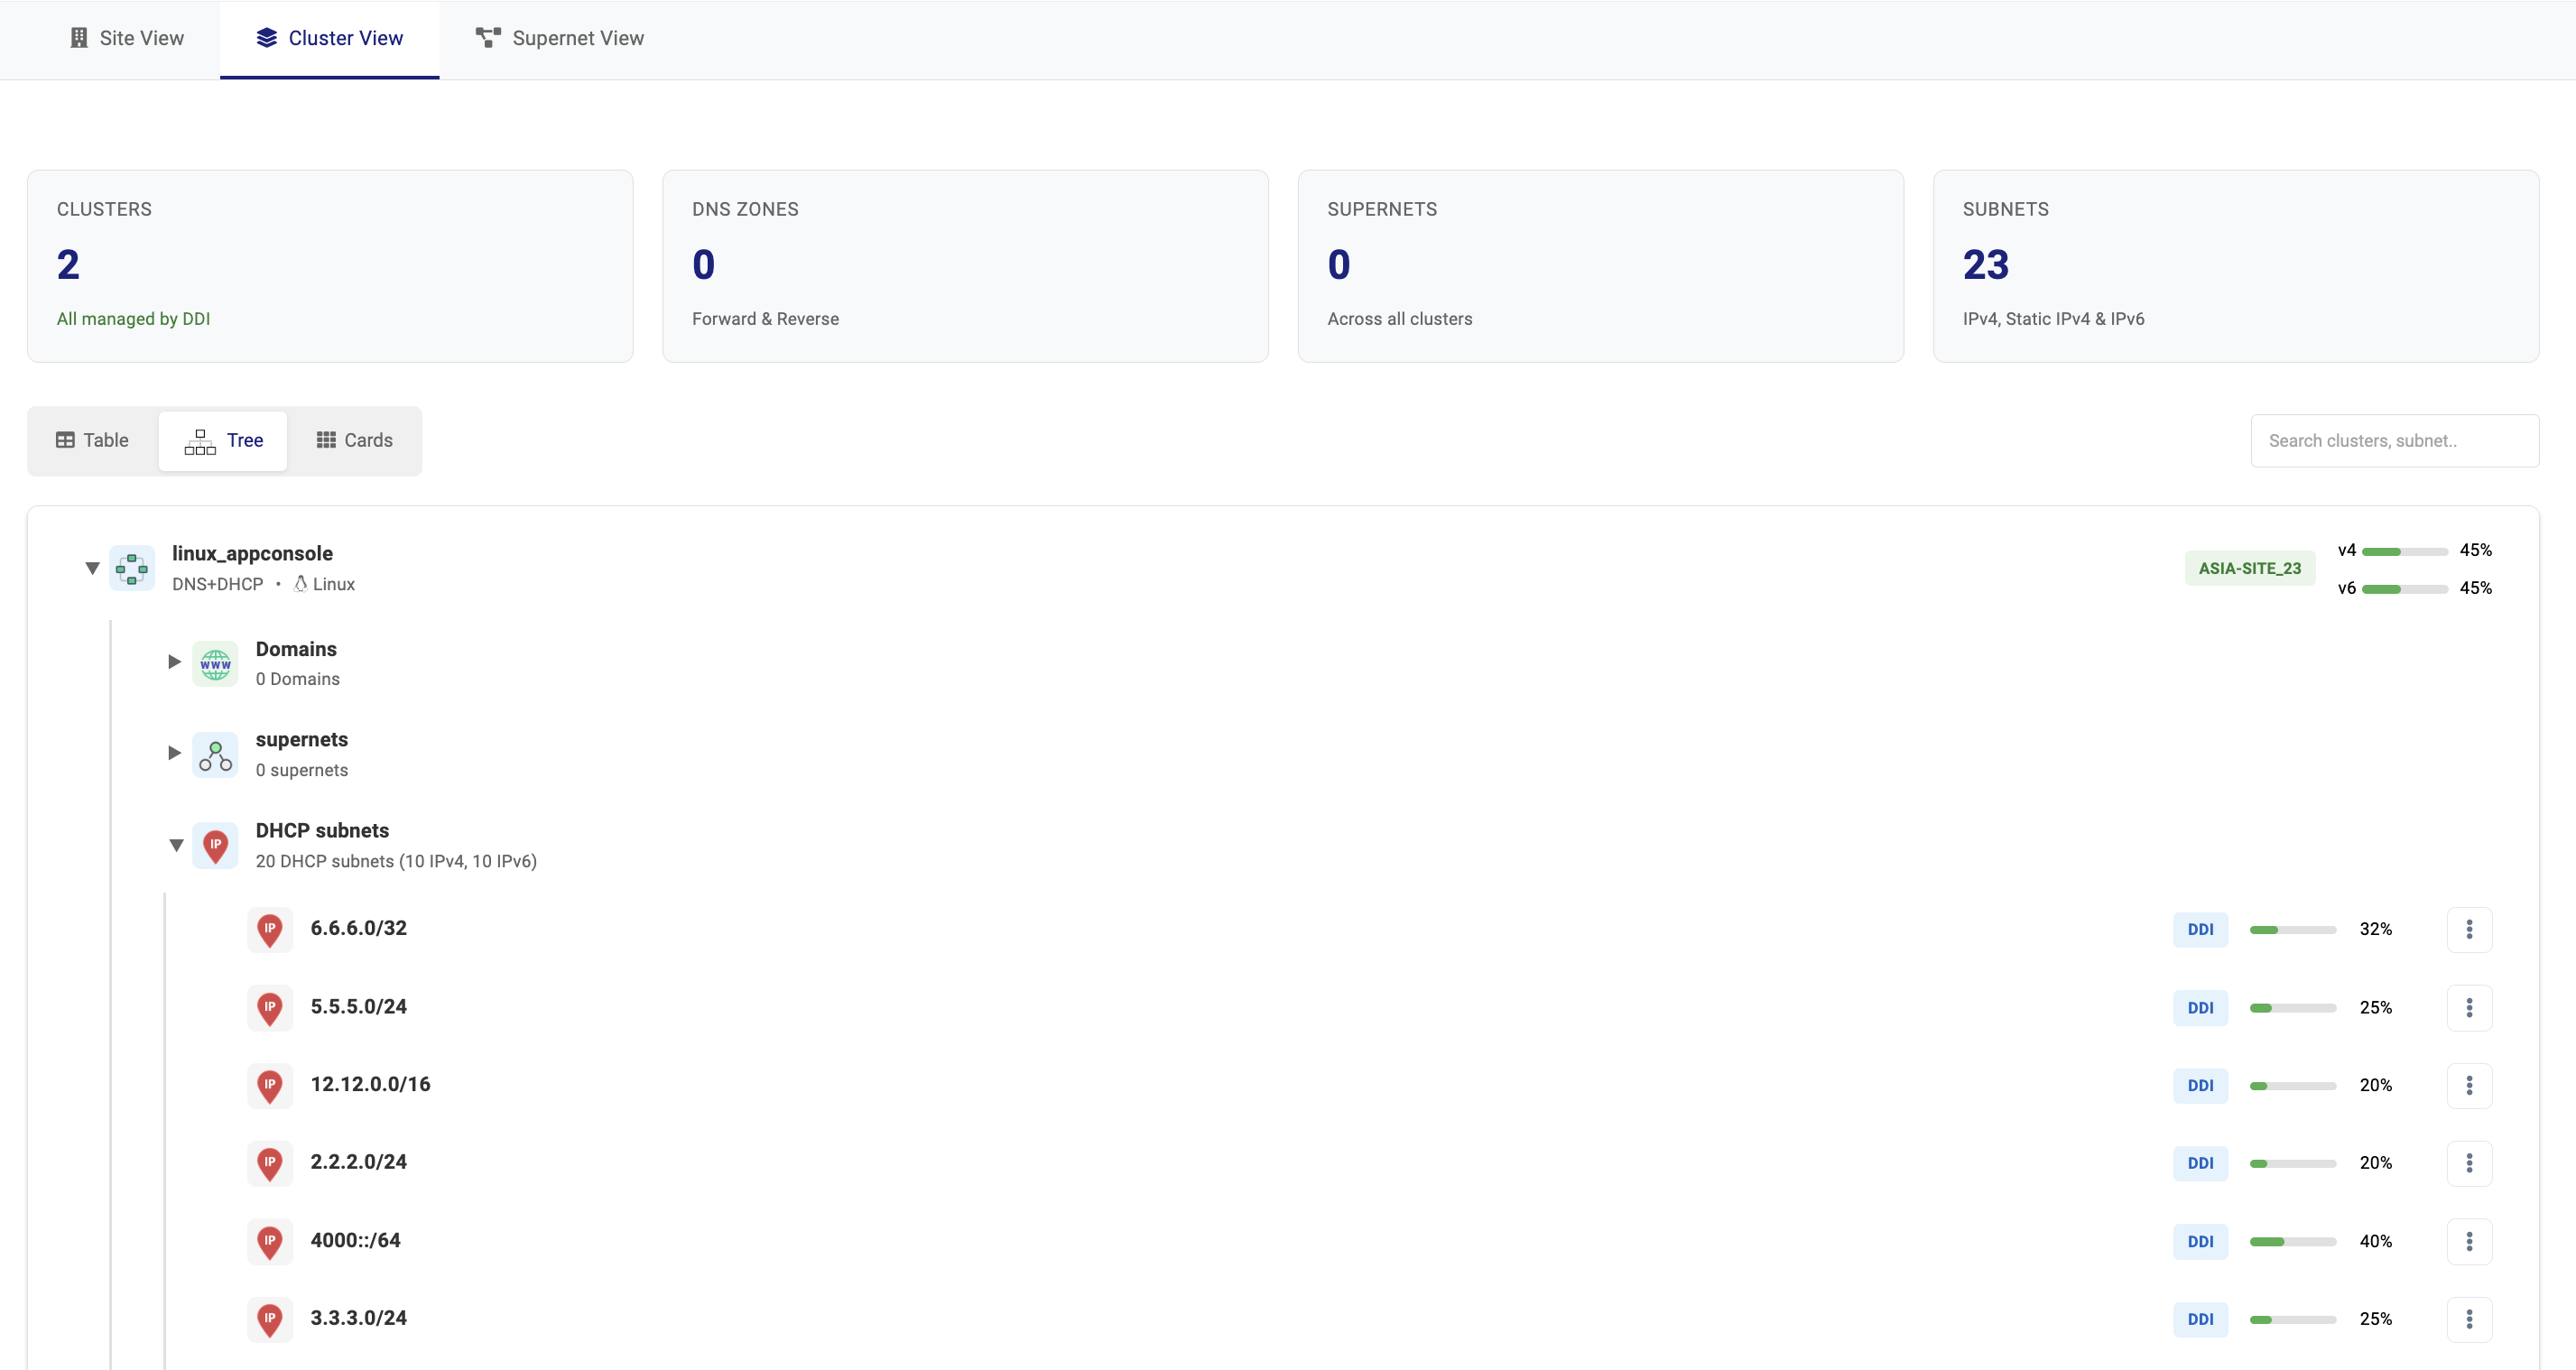
Task: Collapse the DHCP subnets tree item
Action: pyautogui.click(x=176, y=845)
